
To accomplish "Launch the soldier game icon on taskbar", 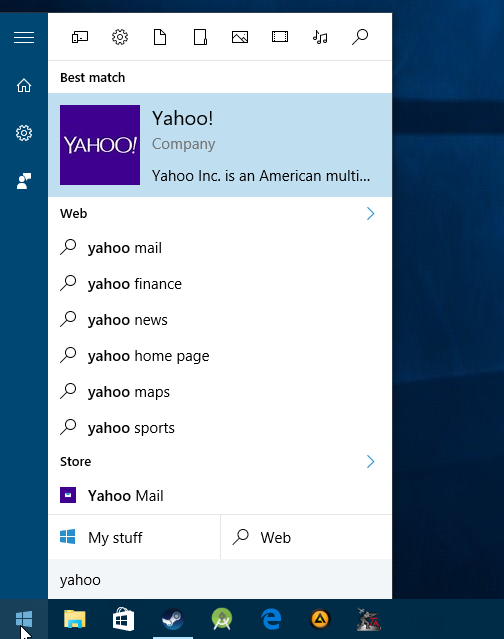I will [369, 619].
